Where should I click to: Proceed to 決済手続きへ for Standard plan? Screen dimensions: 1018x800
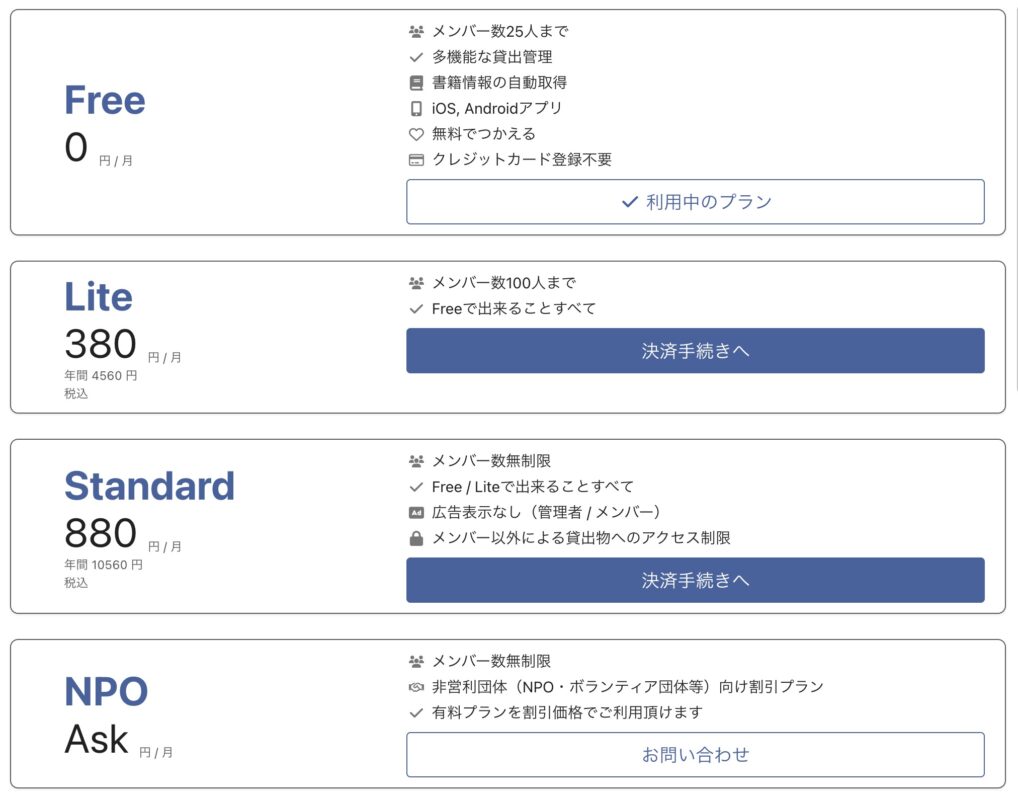coord(695,580)
